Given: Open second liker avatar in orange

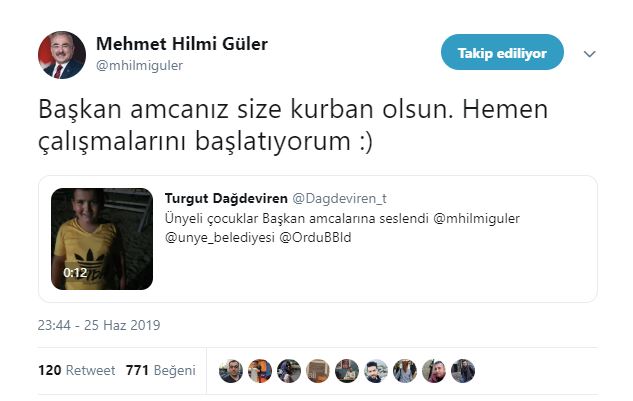Looking at the screenshot, I should (x=260, y=371).
